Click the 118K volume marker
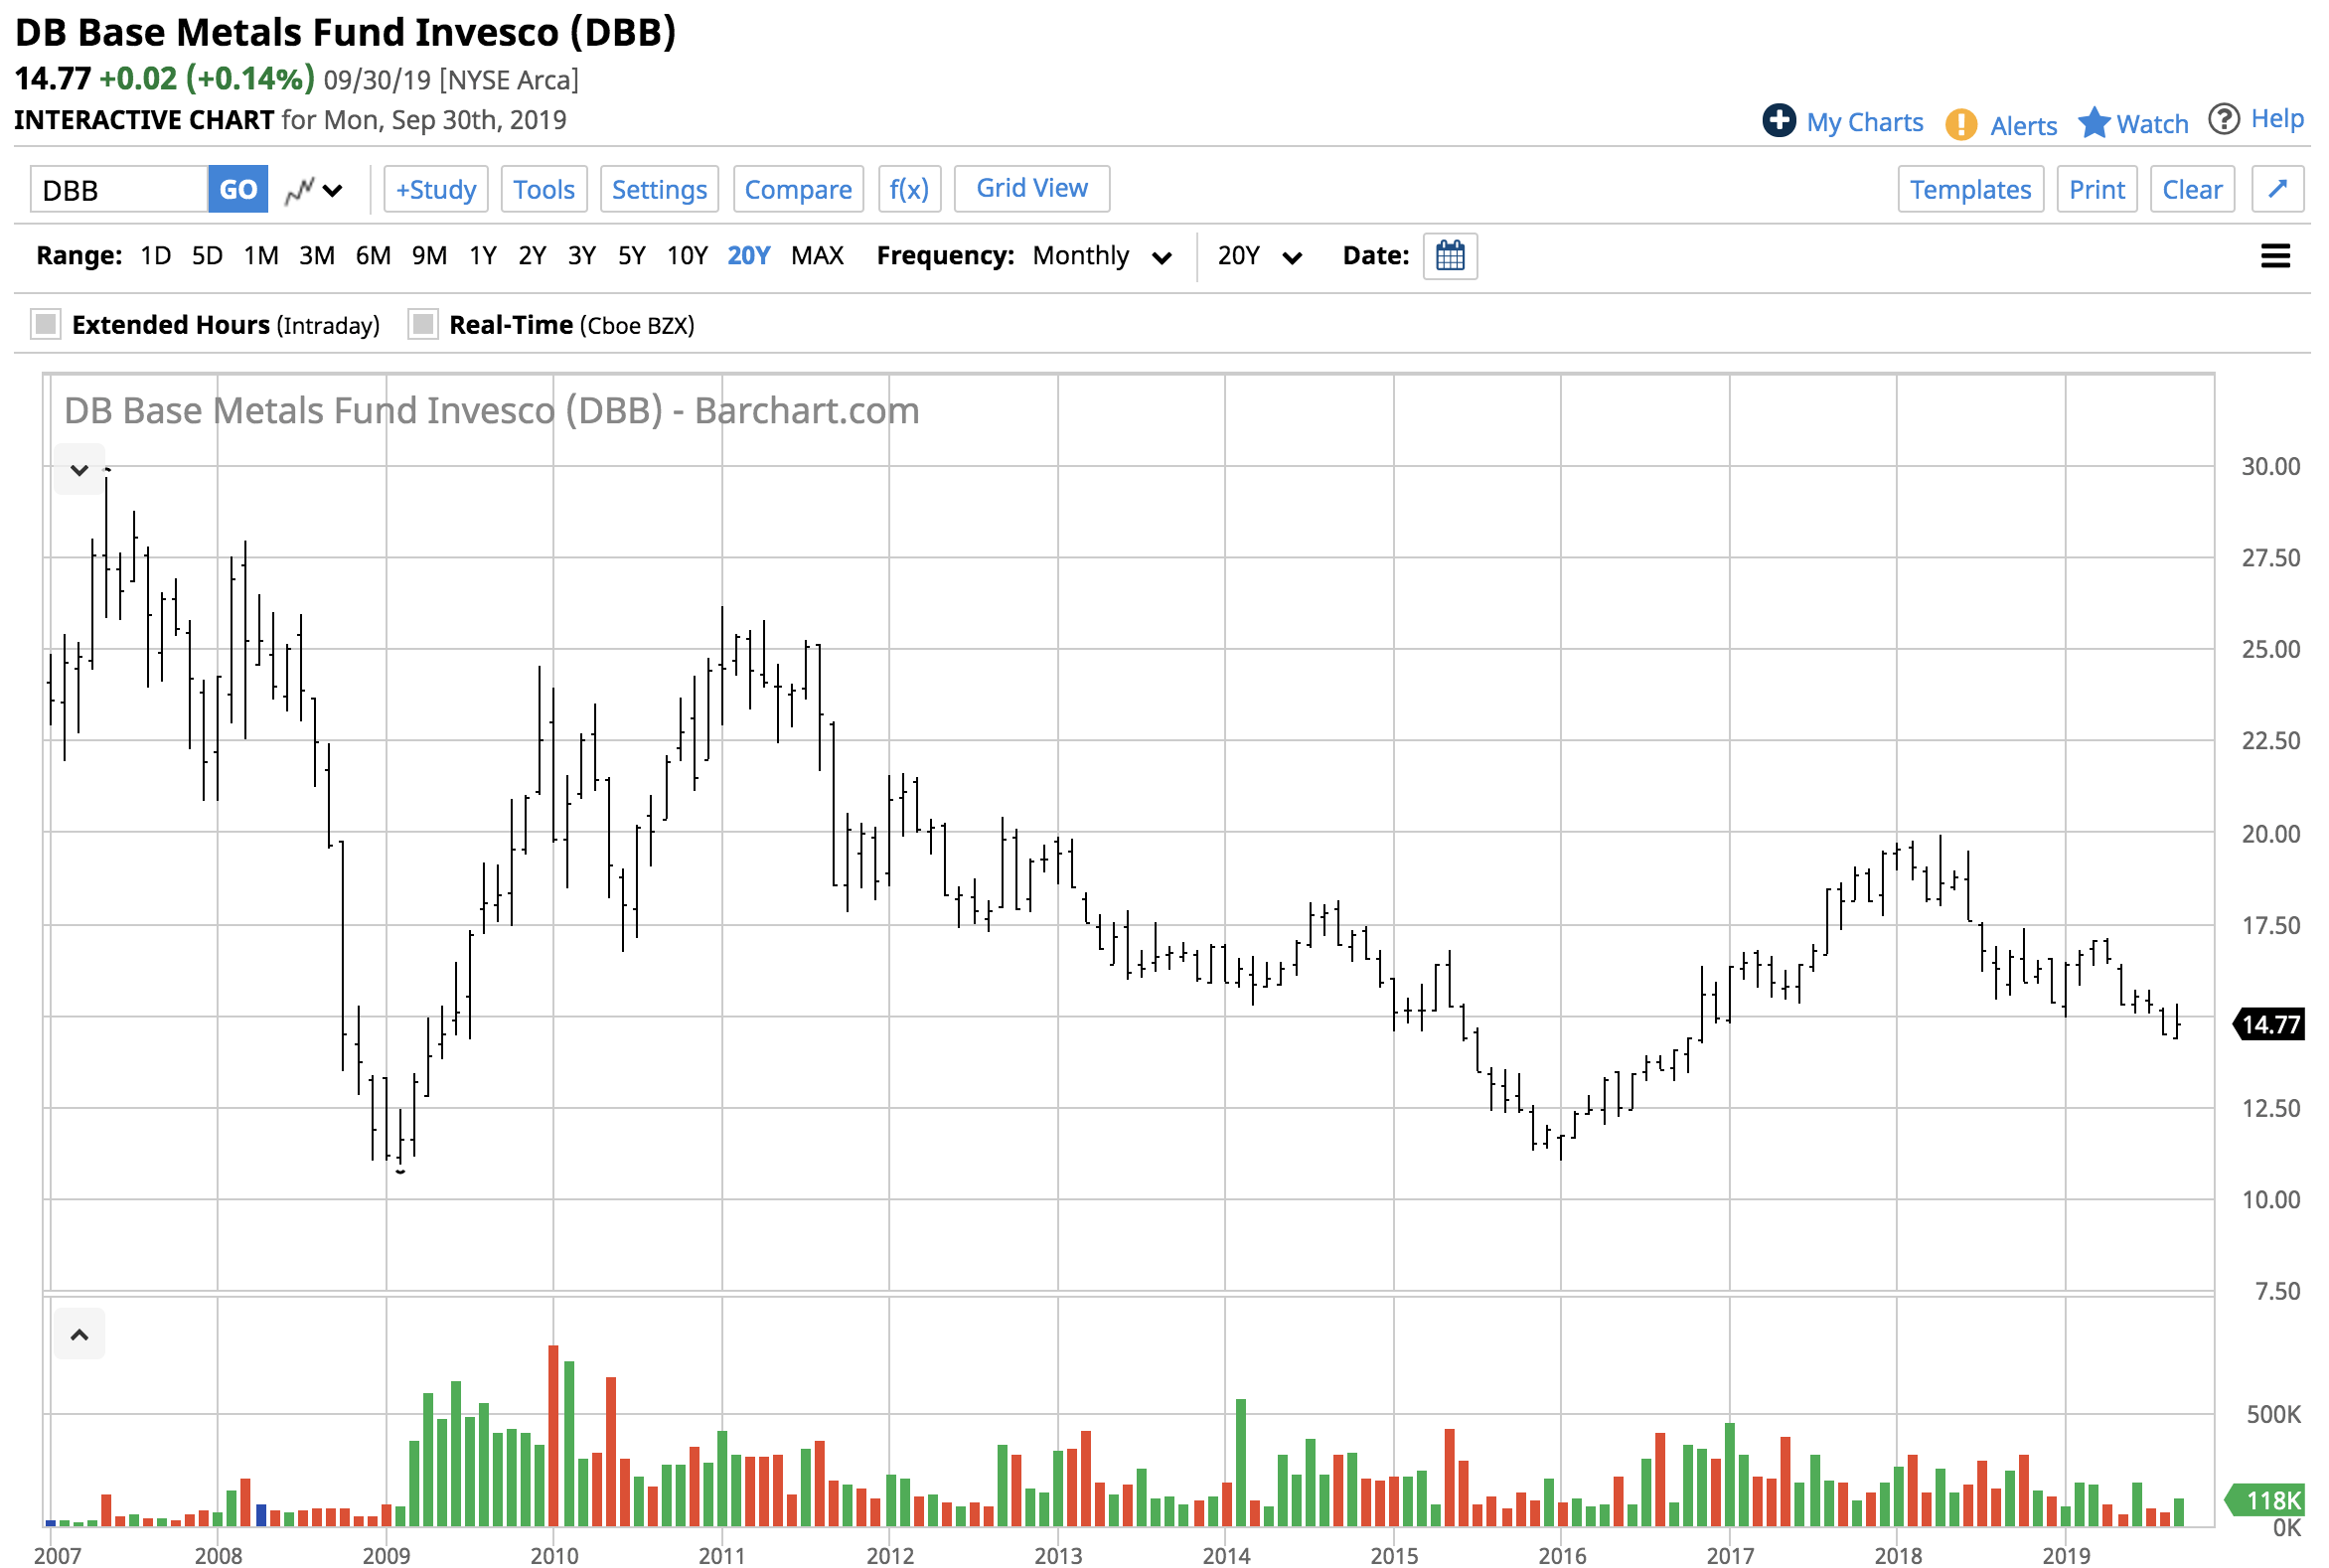2329x1568 pixels. tap(2265, 1500)
